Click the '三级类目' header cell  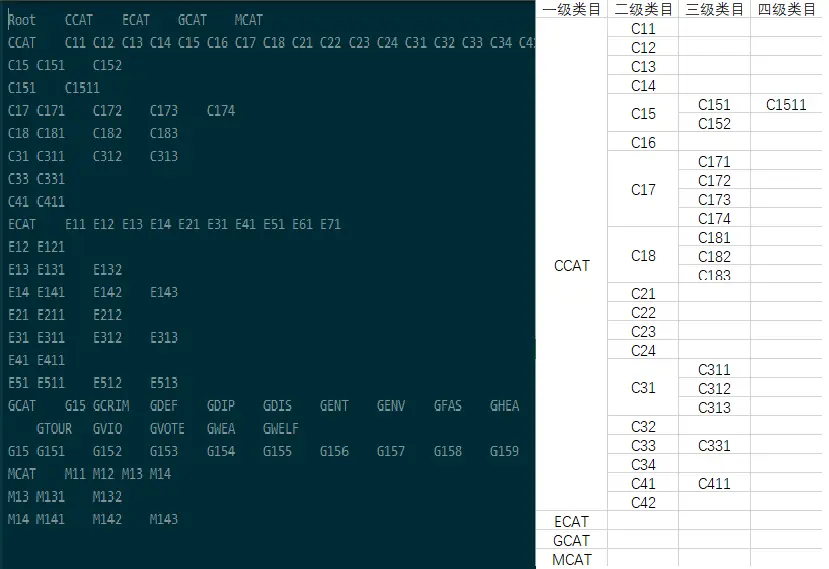pos(714,9)
